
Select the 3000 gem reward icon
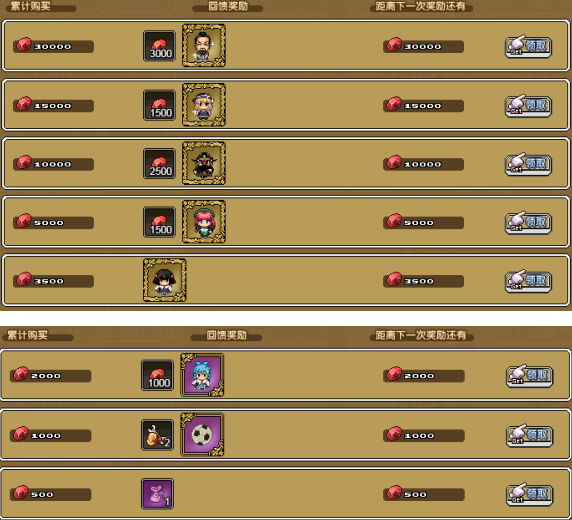[x=159, y=46]
